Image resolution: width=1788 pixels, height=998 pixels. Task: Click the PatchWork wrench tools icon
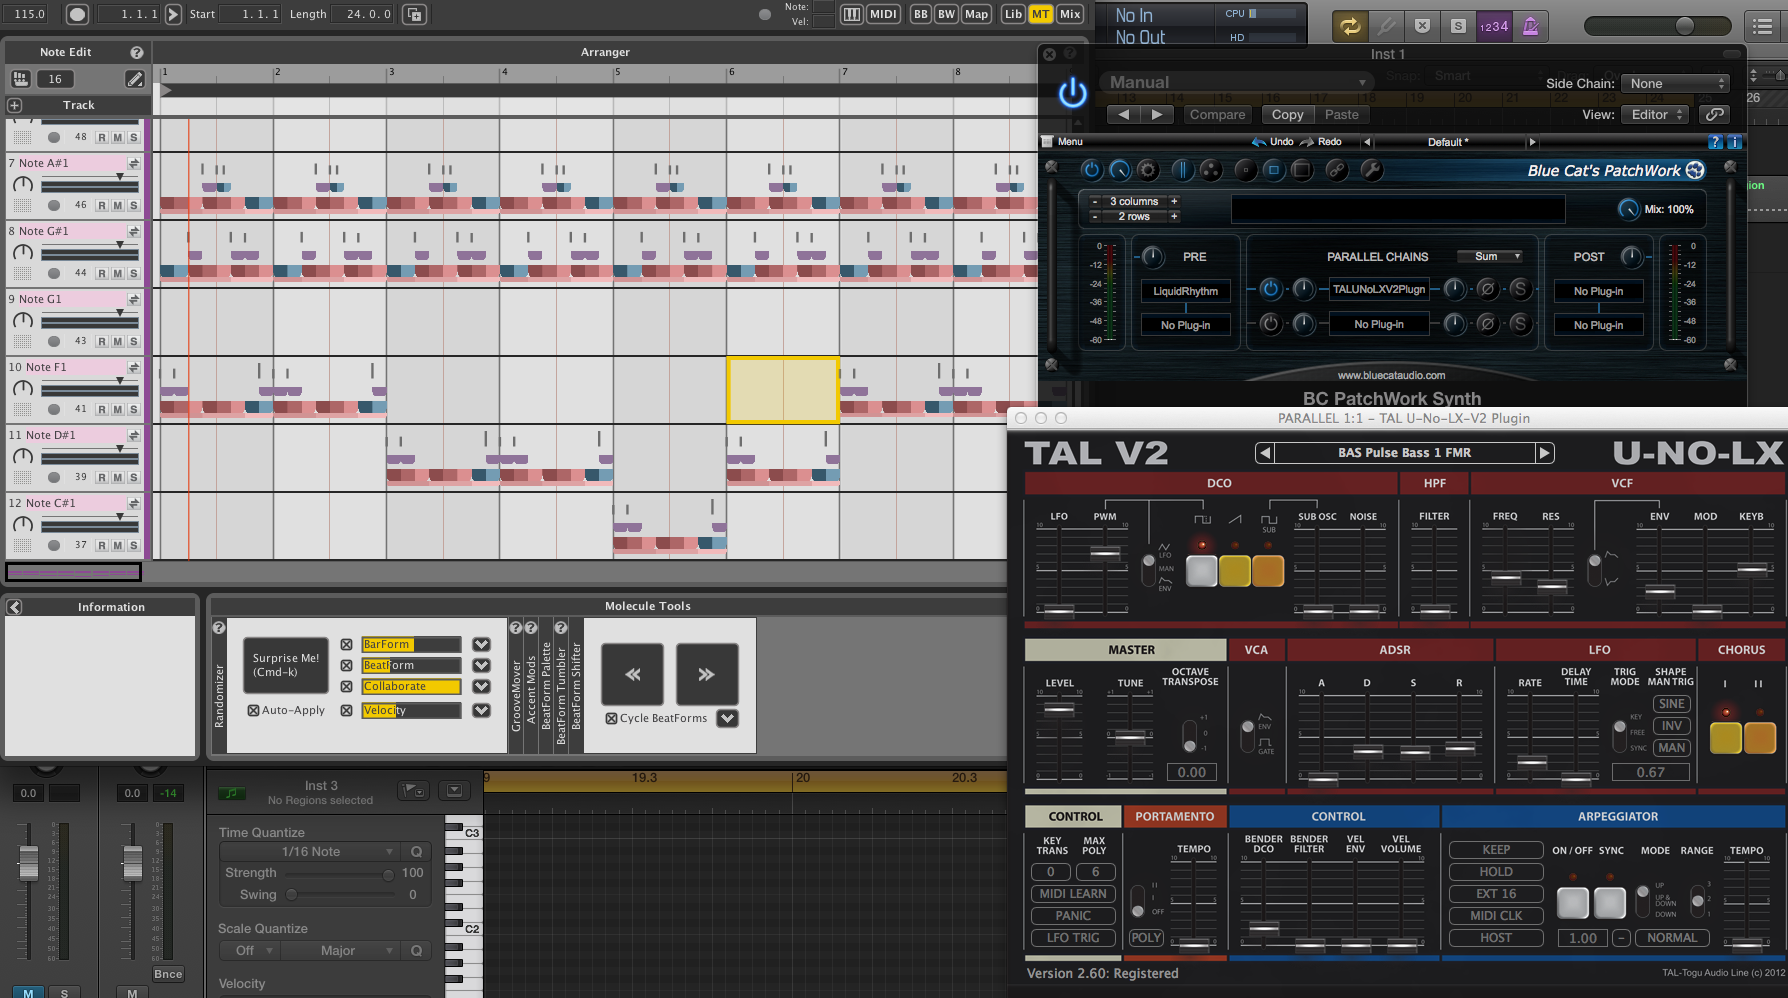pos(1372,171)
